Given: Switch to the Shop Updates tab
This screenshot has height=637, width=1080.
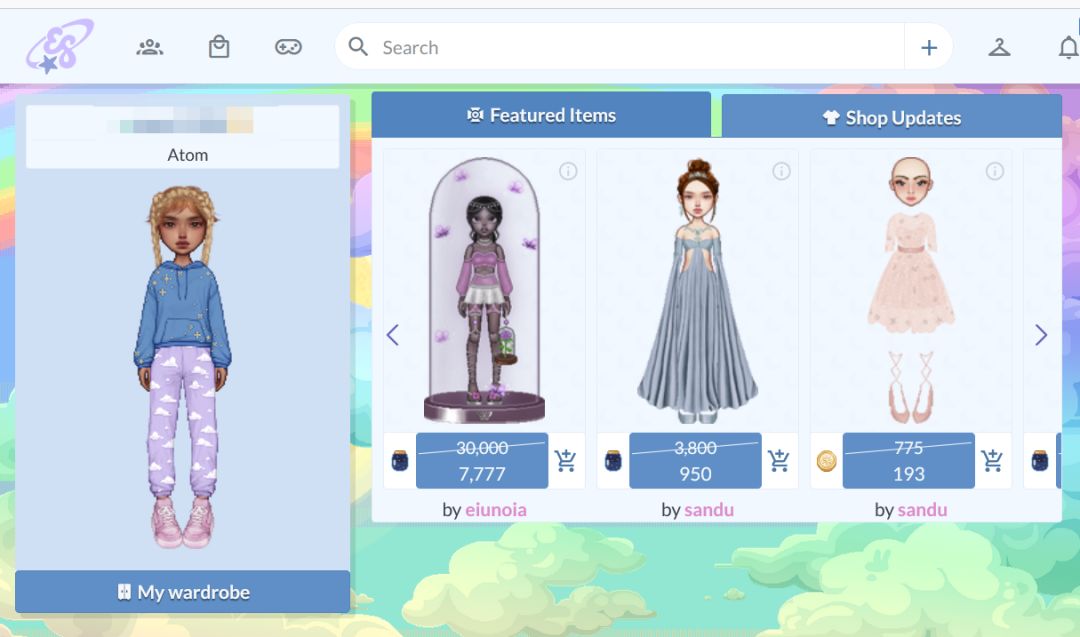Looking at the screenshot, I should [892, 117].
